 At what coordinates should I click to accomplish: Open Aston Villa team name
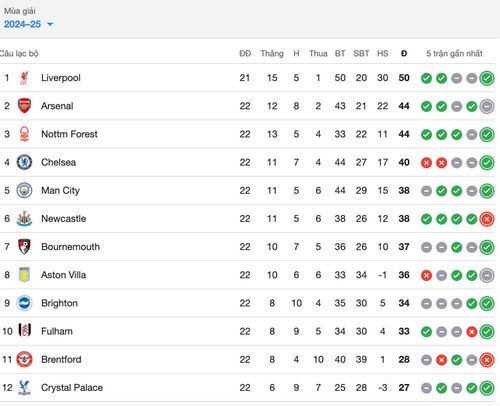[x=63, y=275]
